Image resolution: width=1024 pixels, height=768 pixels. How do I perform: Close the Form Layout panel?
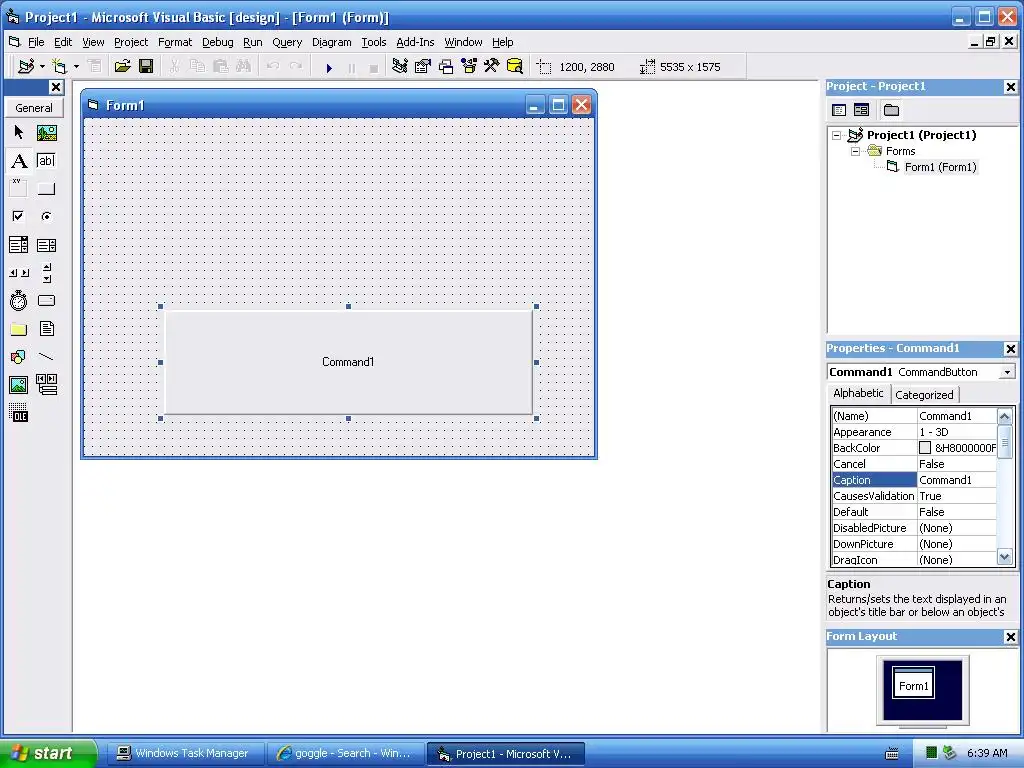point(1010,637)
